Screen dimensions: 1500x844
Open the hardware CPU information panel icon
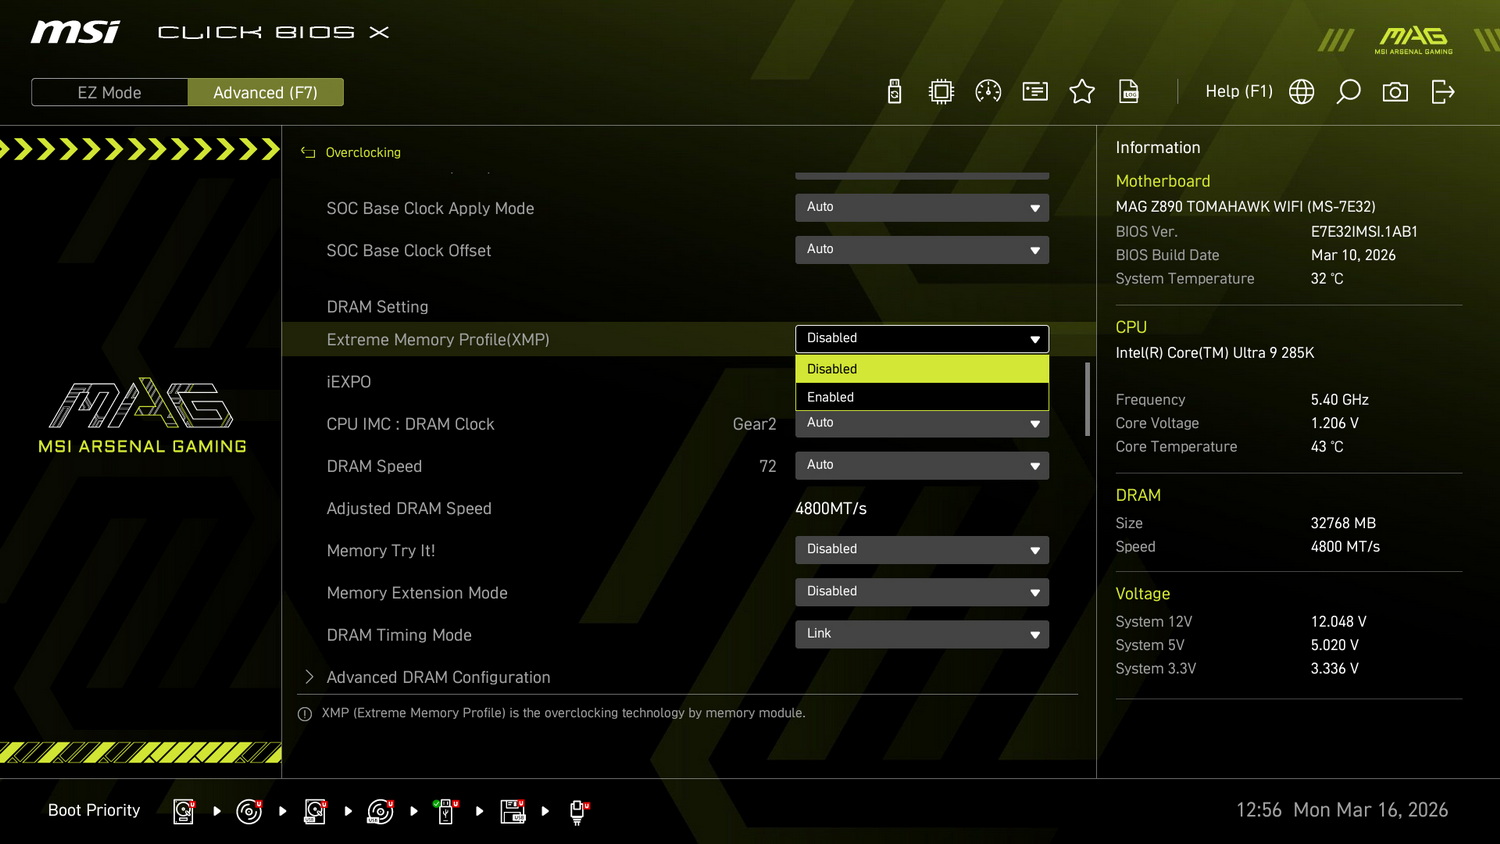pos(940,91)
